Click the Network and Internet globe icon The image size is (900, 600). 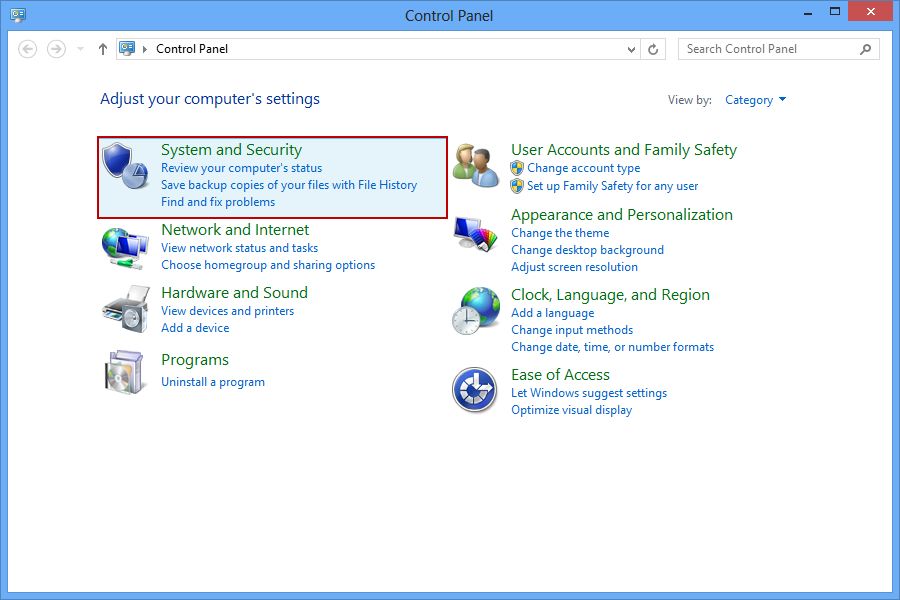[125, 249]
